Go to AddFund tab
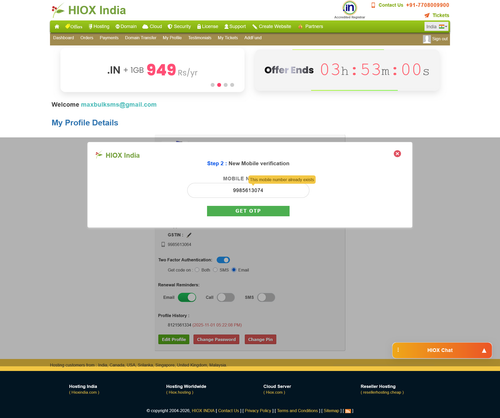Viewport: 500px width, 418px height. click(x=253, y=38)
